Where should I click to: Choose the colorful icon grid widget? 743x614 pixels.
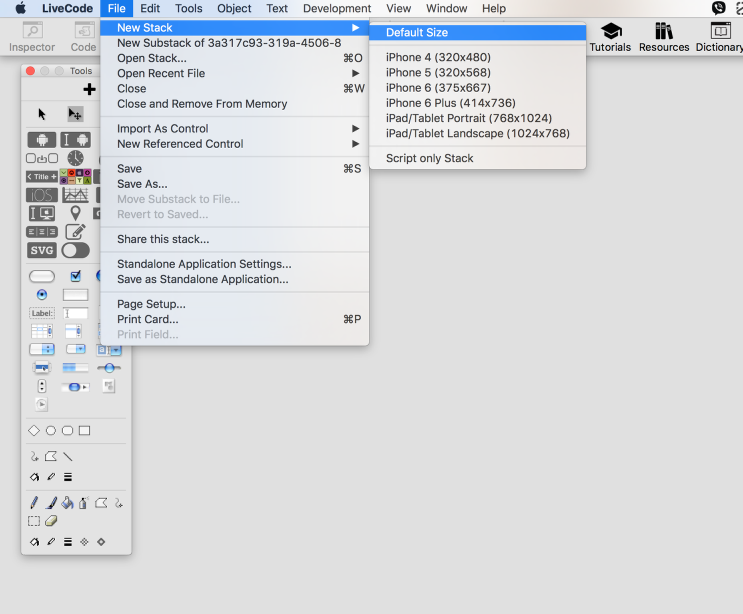[x=75, y=177]
